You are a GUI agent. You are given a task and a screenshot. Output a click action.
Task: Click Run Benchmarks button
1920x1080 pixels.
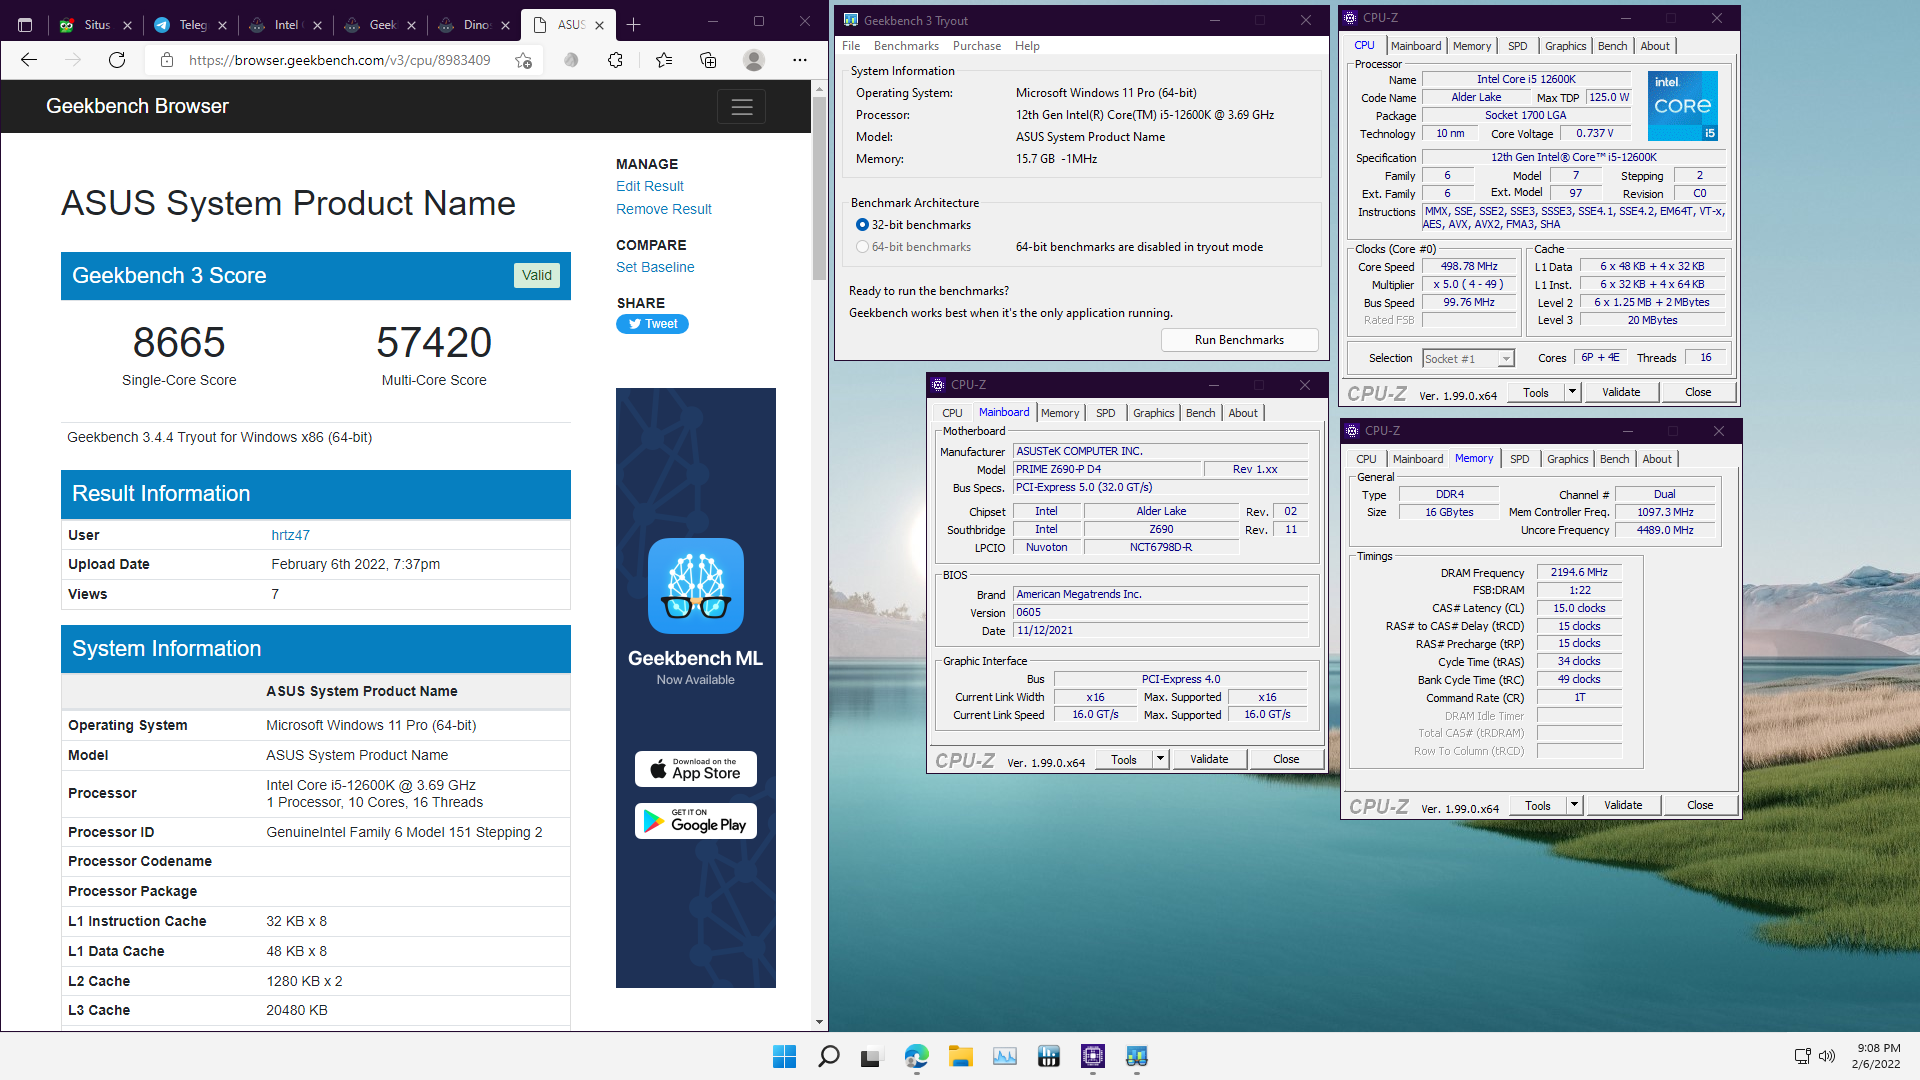click(1239, 340)
